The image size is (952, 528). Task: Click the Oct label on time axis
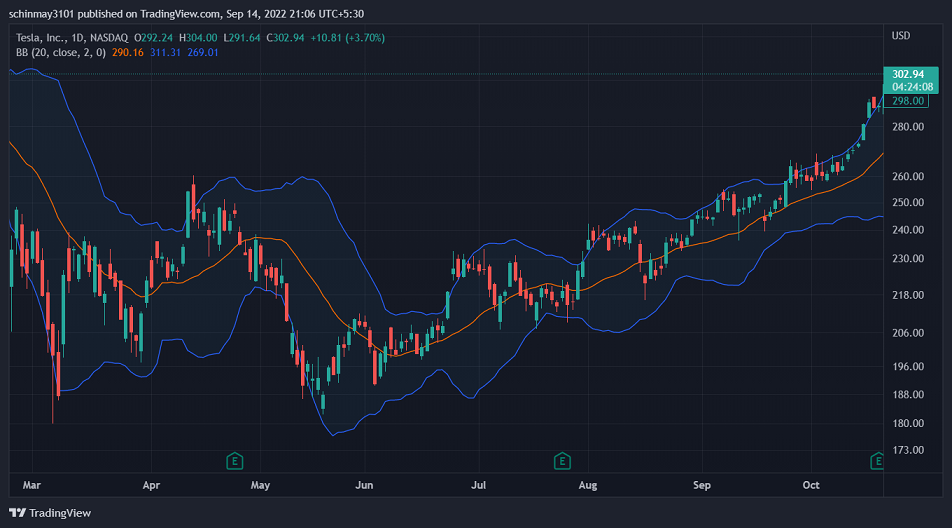coord(811,485)
